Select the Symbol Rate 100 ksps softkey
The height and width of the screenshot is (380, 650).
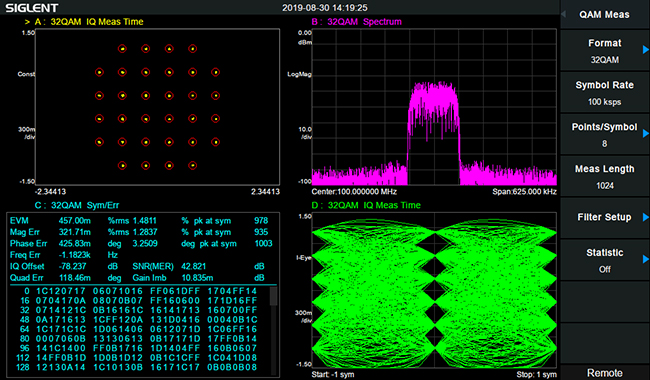(604, 93)
